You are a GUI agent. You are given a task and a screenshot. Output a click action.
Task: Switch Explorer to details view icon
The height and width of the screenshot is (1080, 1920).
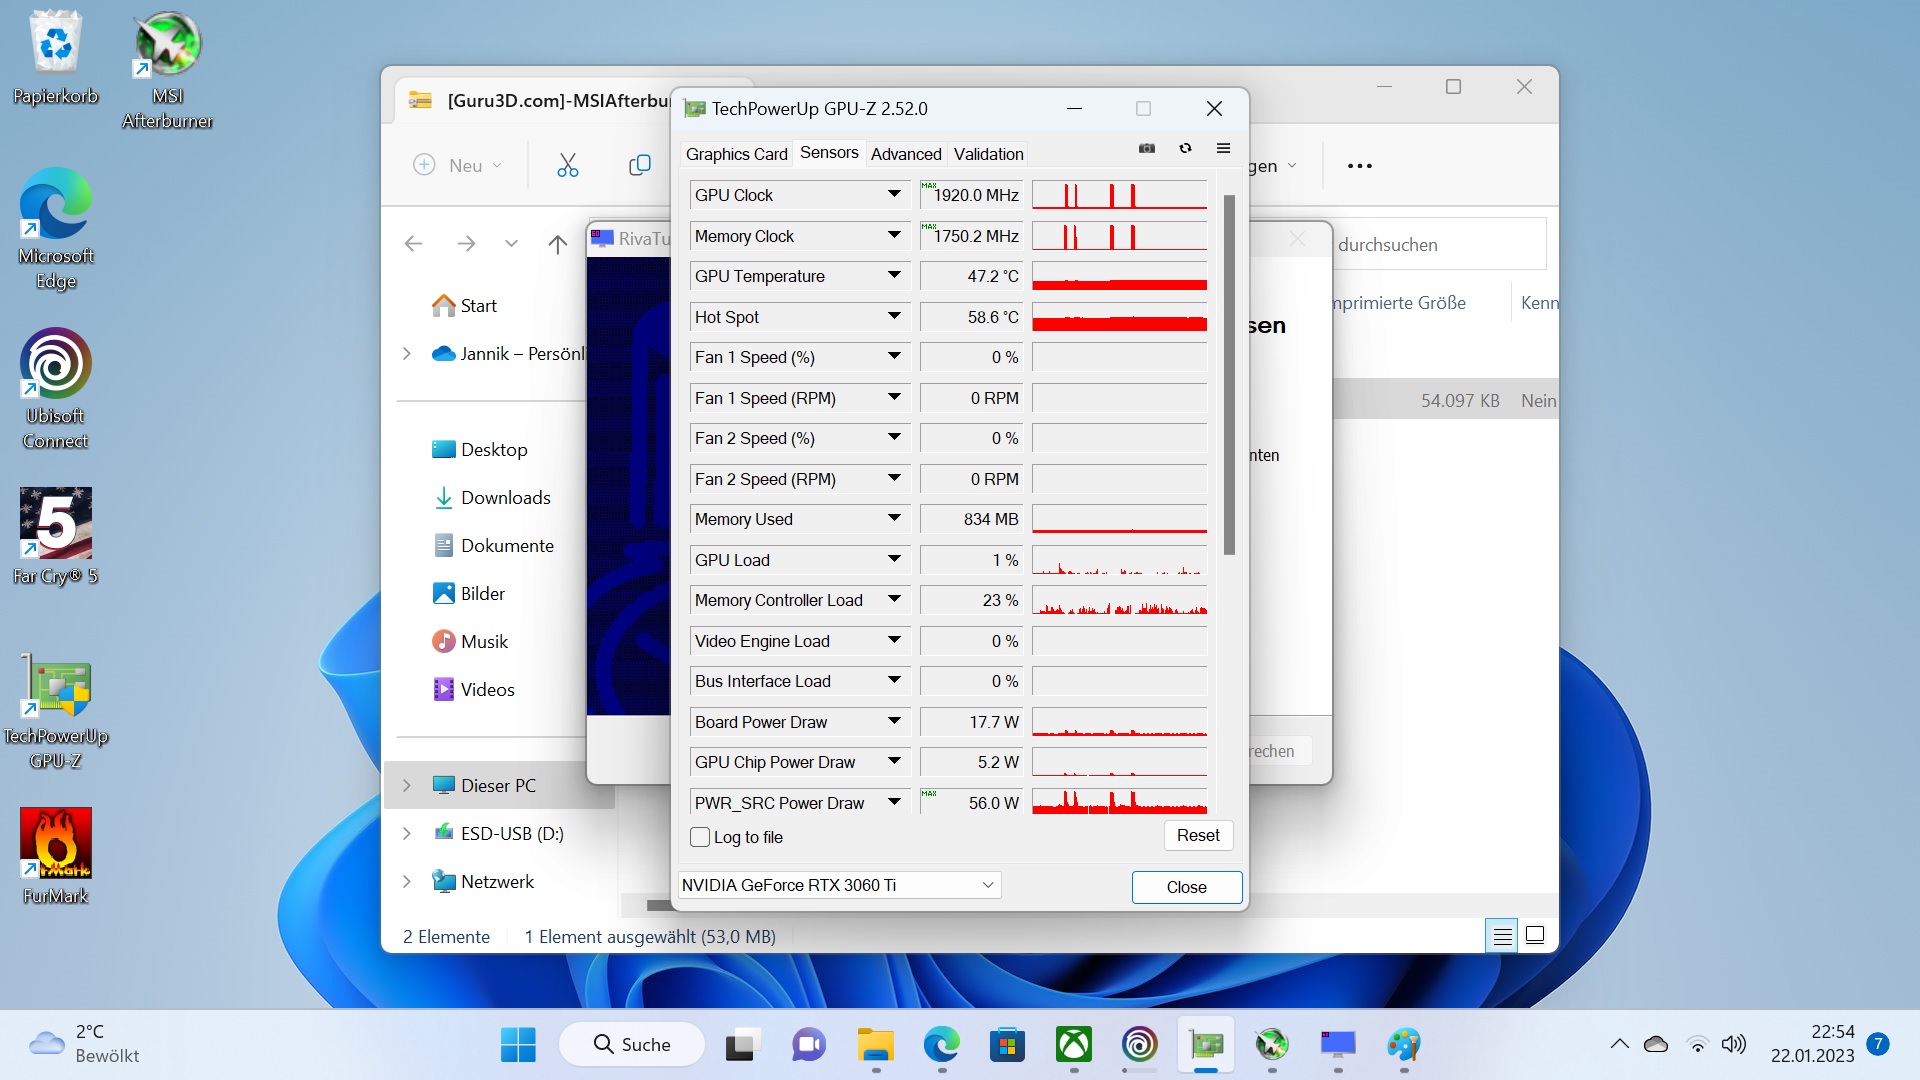(x=1502, y=936)
